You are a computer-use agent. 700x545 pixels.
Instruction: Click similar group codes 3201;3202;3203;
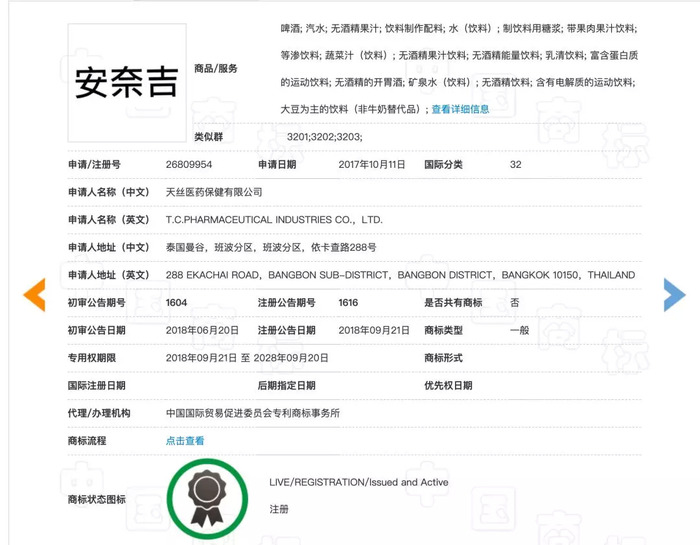[x=325, y=137]
